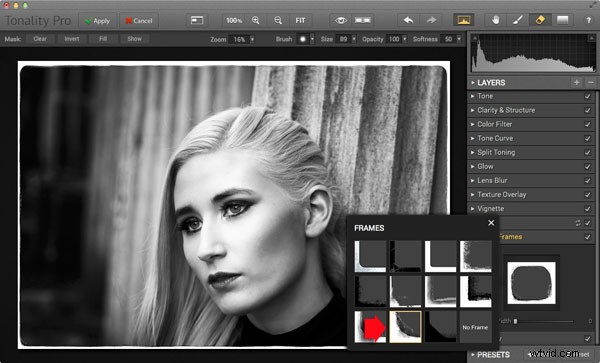Expand the PRESETS panel
Screen dimensions: 600x363
click(x=493, y=355)
